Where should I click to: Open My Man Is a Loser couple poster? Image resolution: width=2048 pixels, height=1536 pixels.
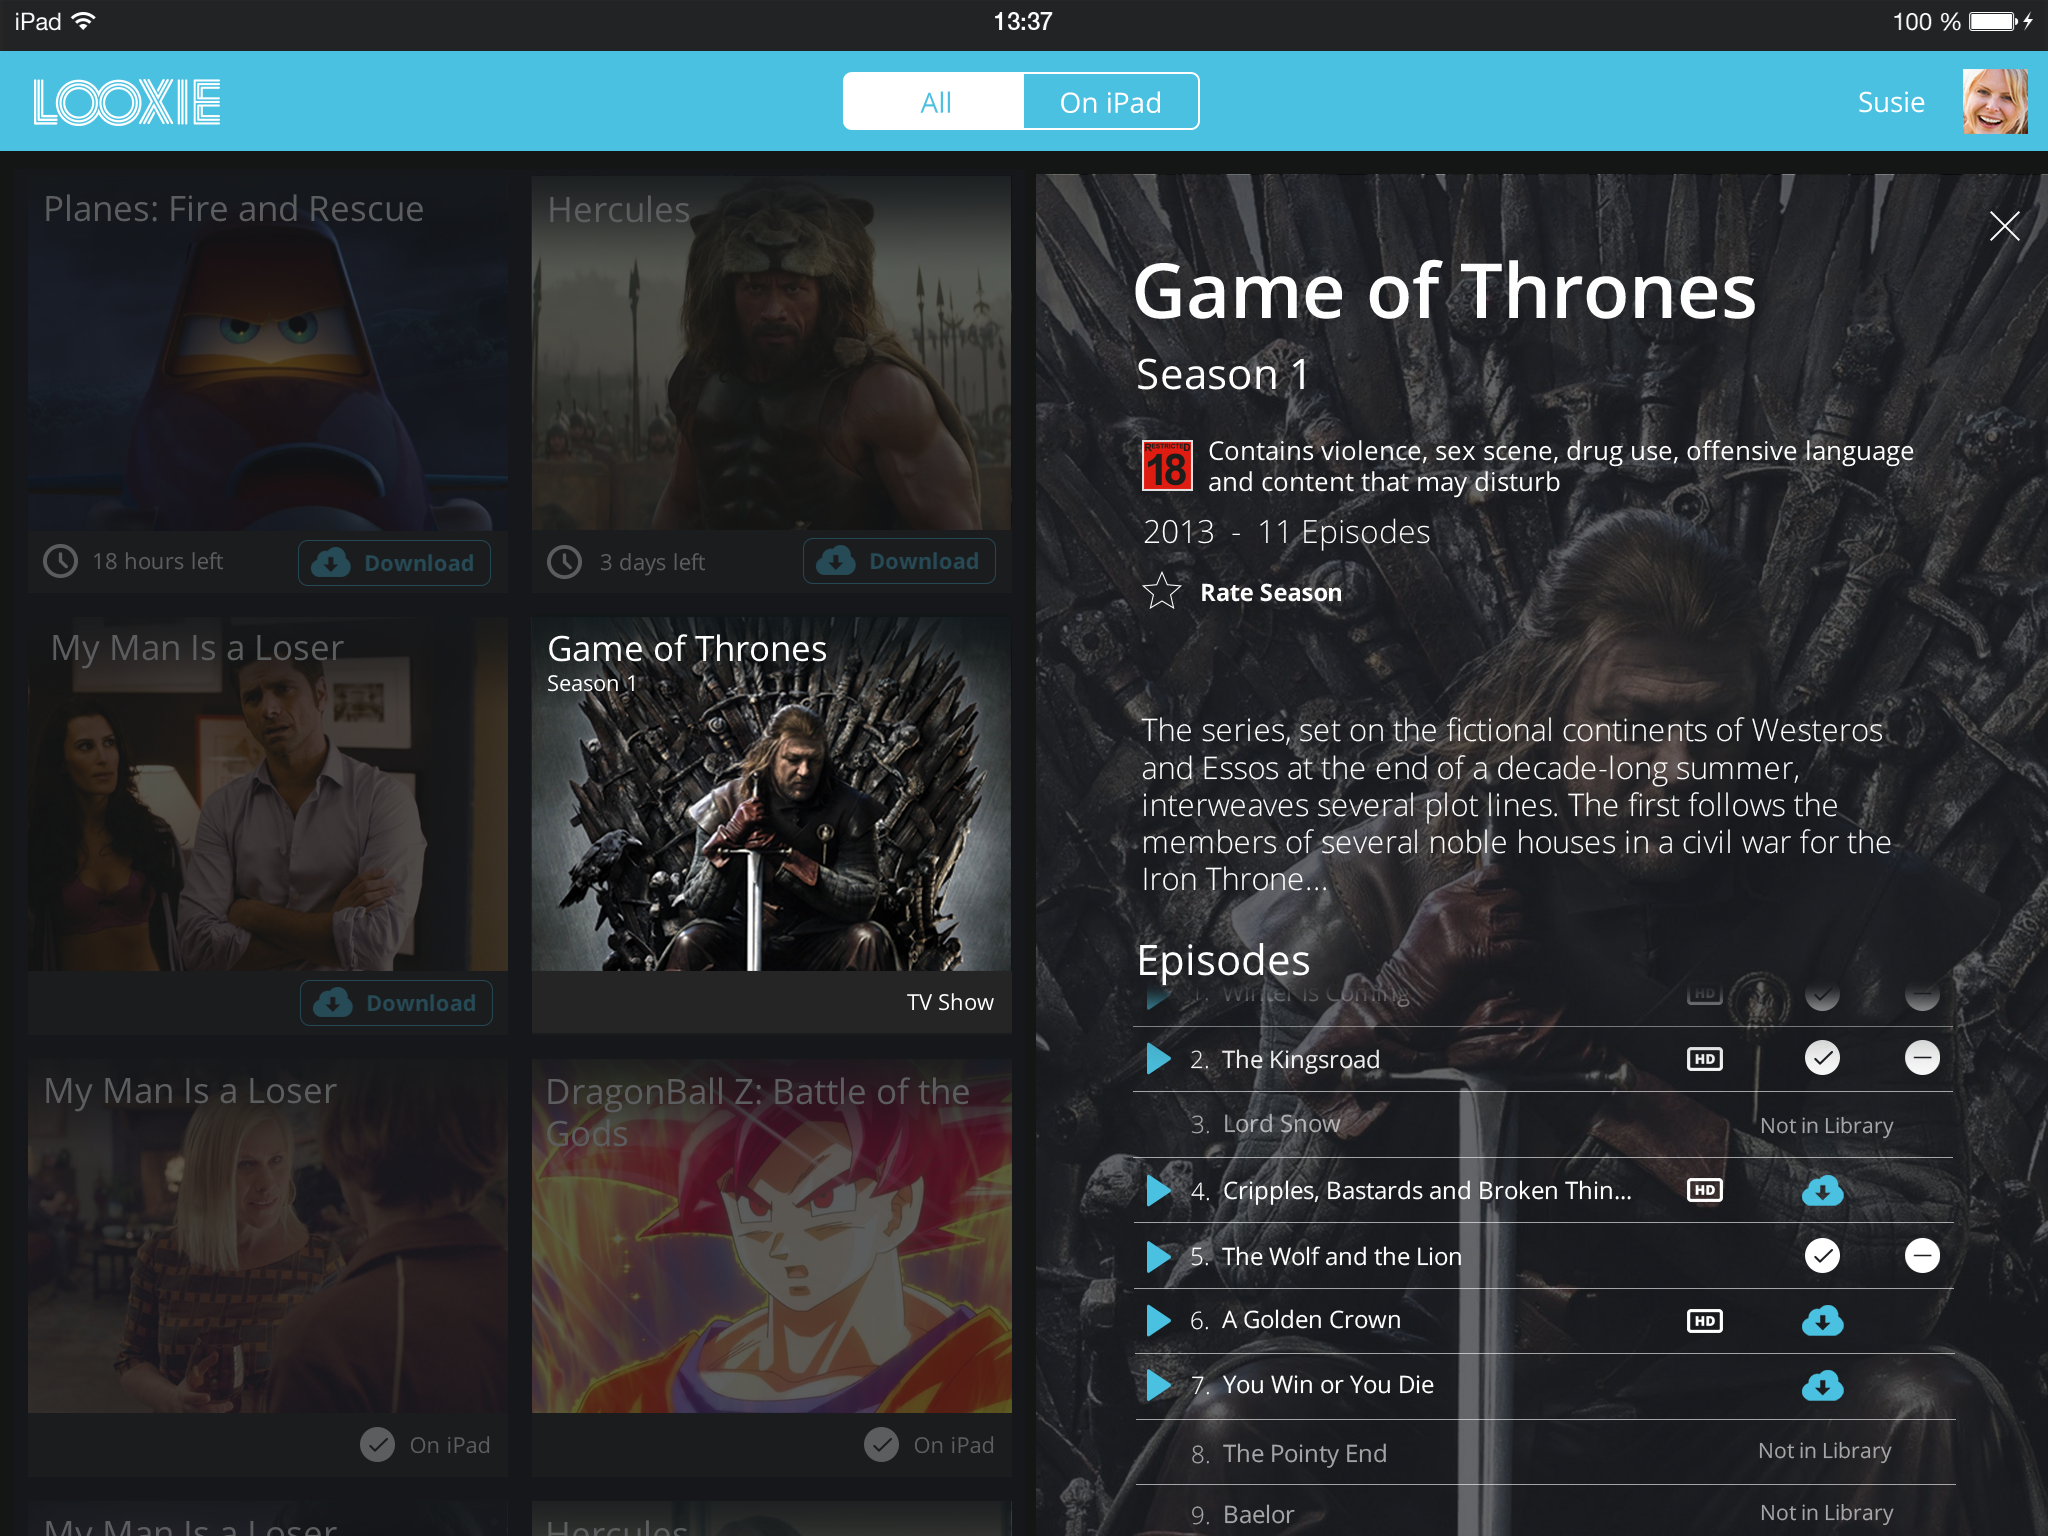[x=268, y=794]
